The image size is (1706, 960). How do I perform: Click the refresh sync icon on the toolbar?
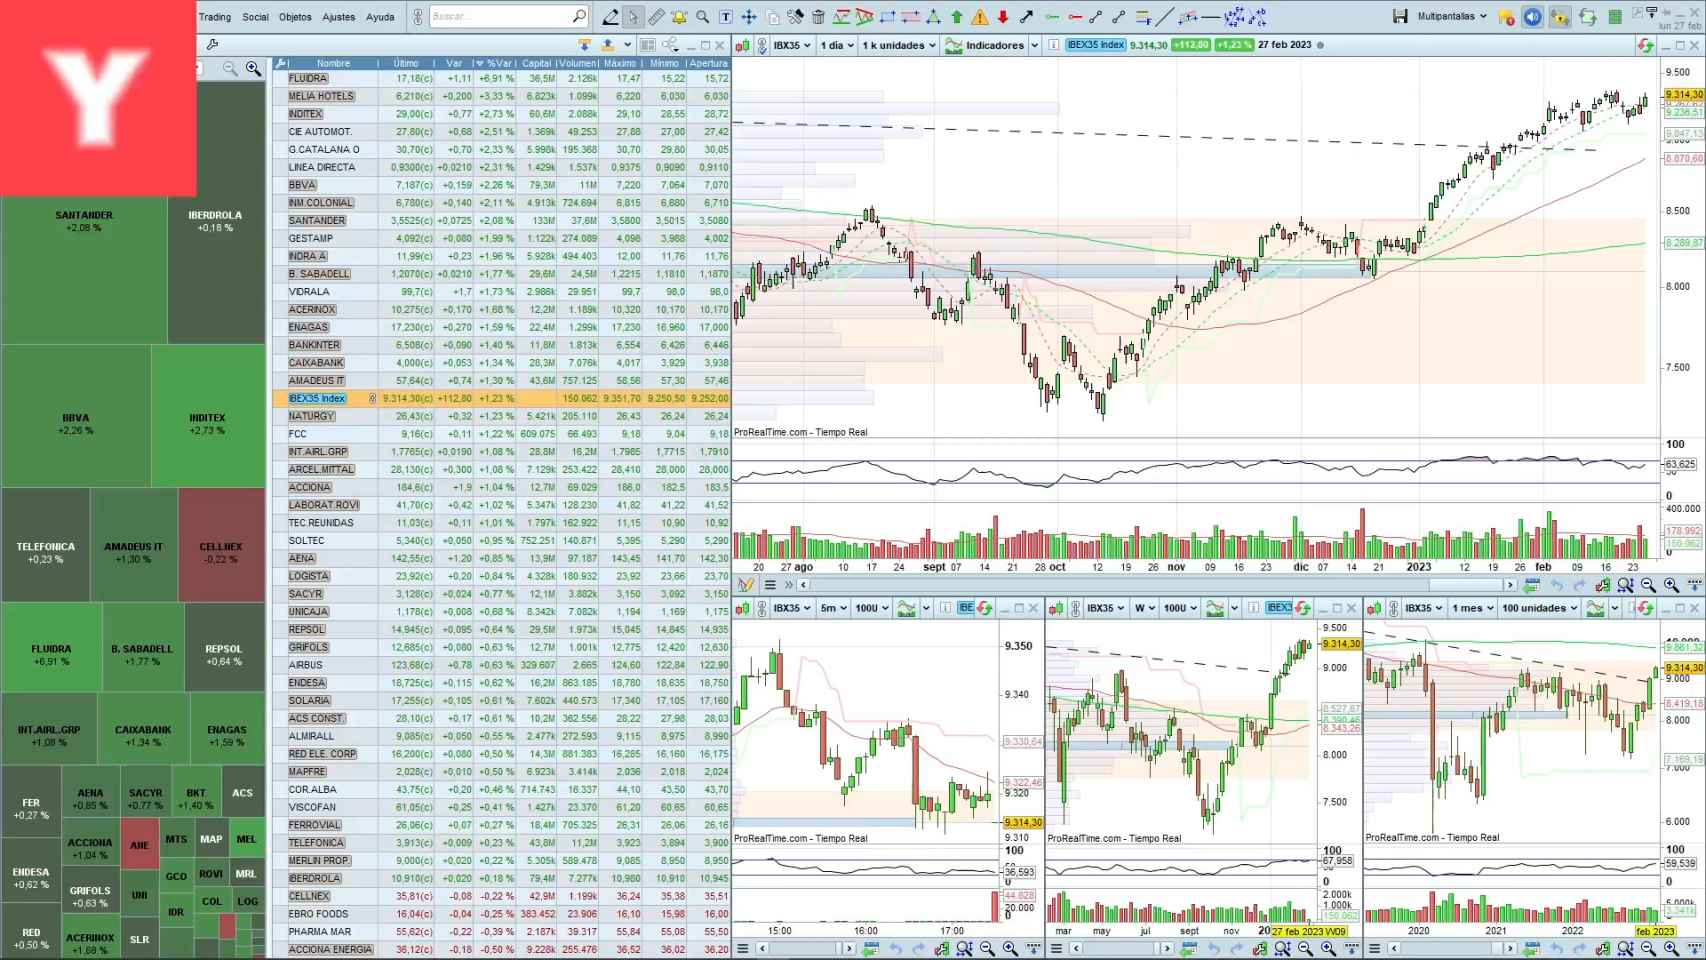pyautogui.click(x=1589, y=17)
